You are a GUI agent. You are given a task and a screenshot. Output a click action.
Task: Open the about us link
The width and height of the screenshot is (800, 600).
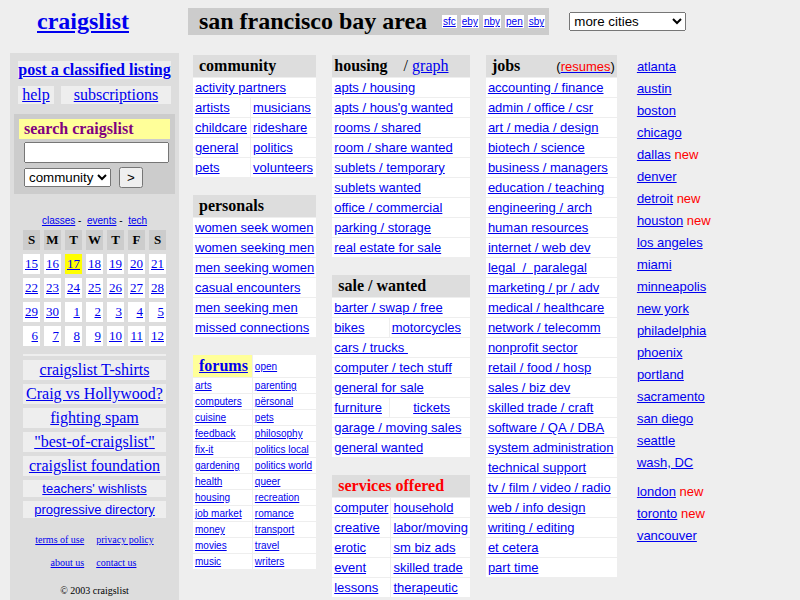tap(67, 563)
